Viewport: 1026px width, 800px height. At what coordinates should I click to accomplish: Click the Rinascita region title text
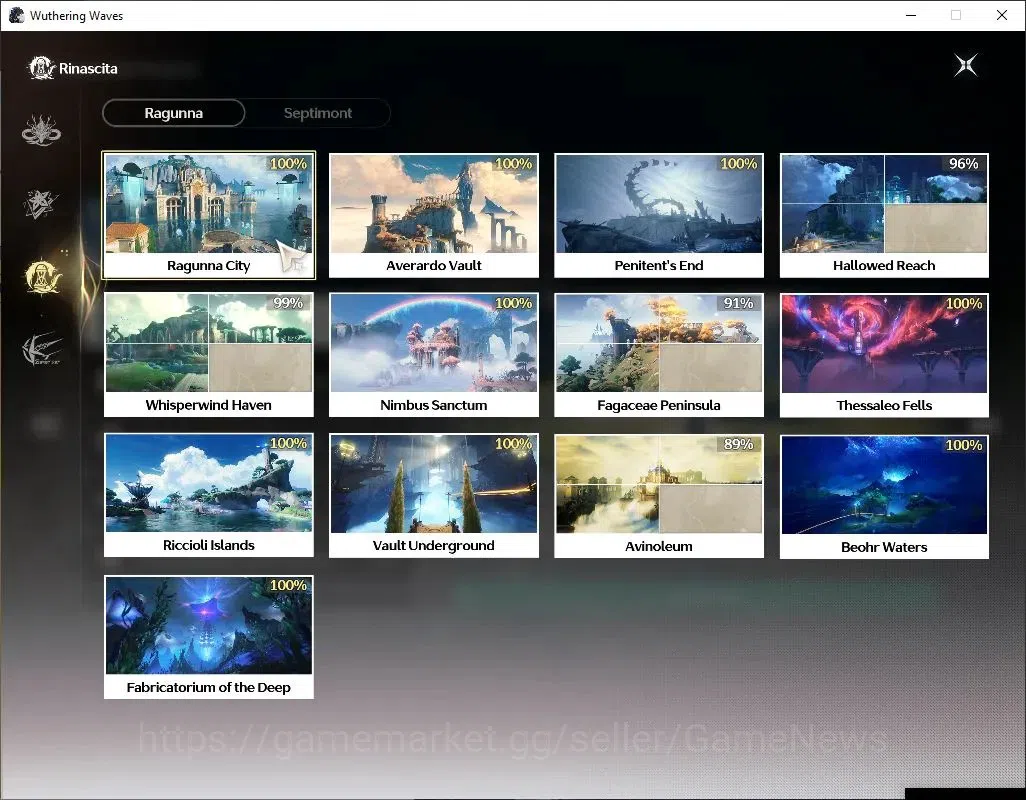pos(88,69)
